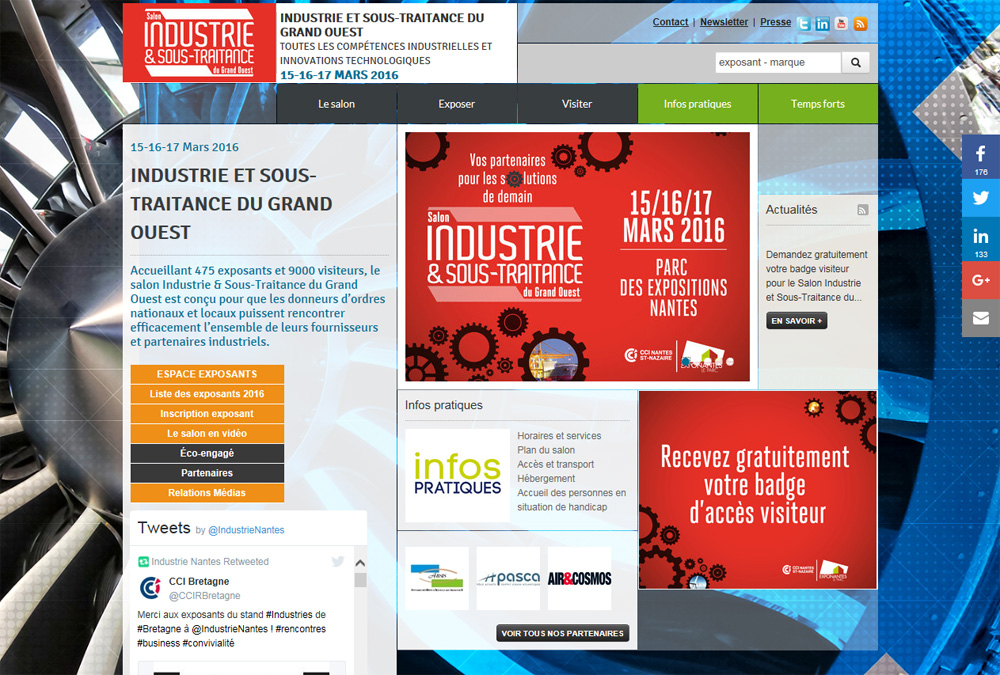This screenshot has width=1000, height=675.
Task: Click the Partenaires button
Action: [x=207, y=473]
